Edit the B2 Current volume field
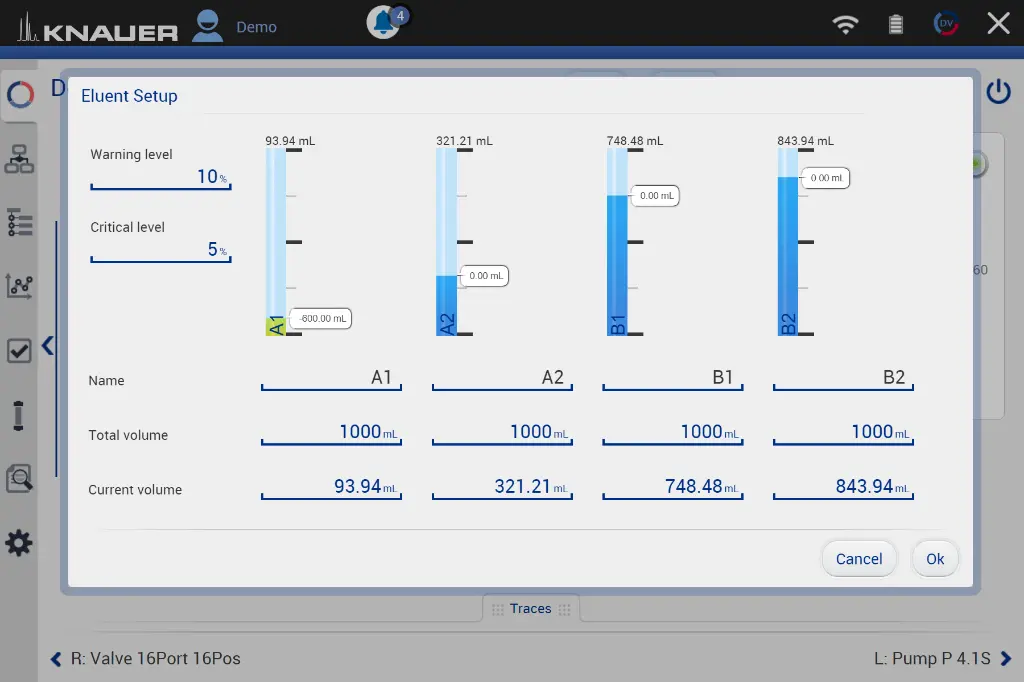 (843, 487)
